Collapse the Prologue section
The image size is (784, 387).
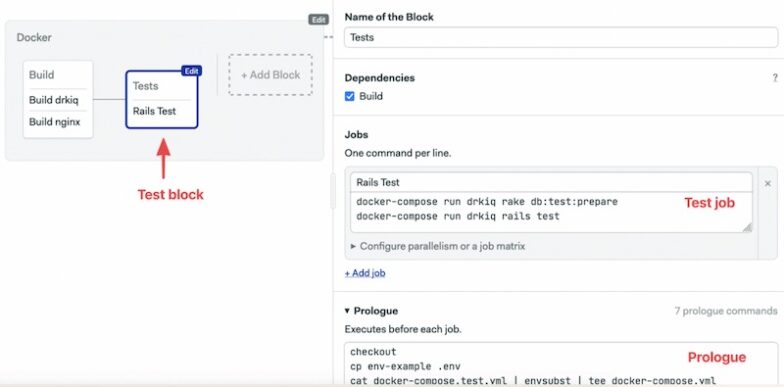[348, 311]
